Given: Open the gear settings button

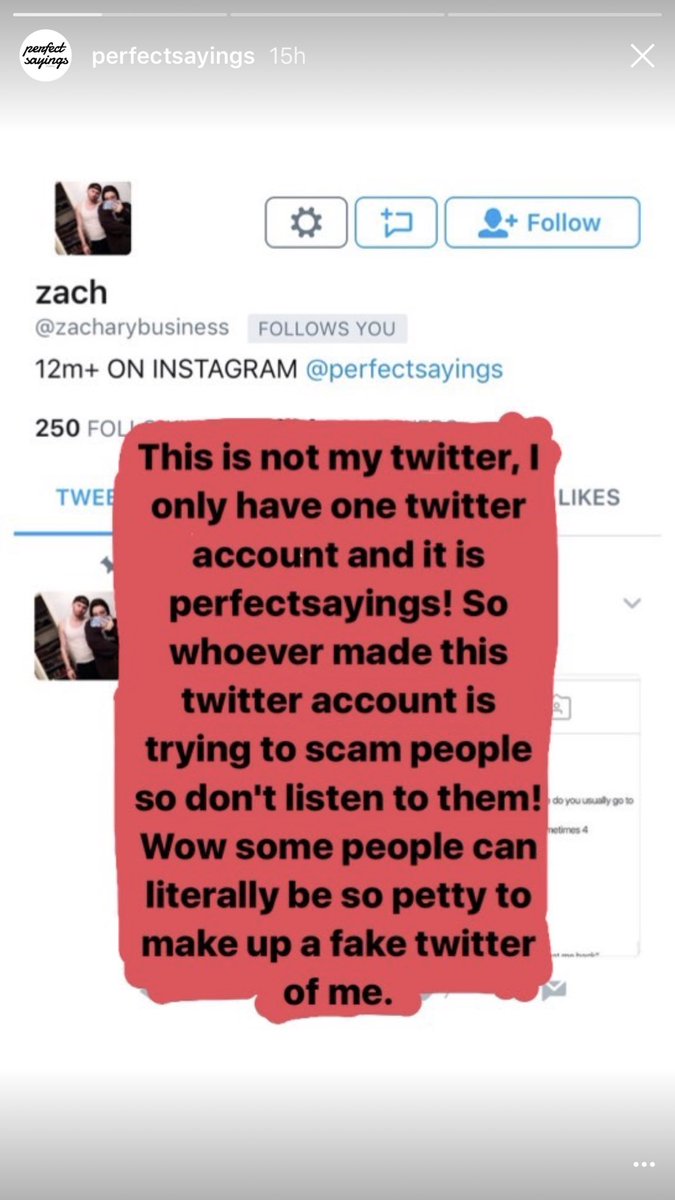Looking at the screenshot, I should (306, 222).
